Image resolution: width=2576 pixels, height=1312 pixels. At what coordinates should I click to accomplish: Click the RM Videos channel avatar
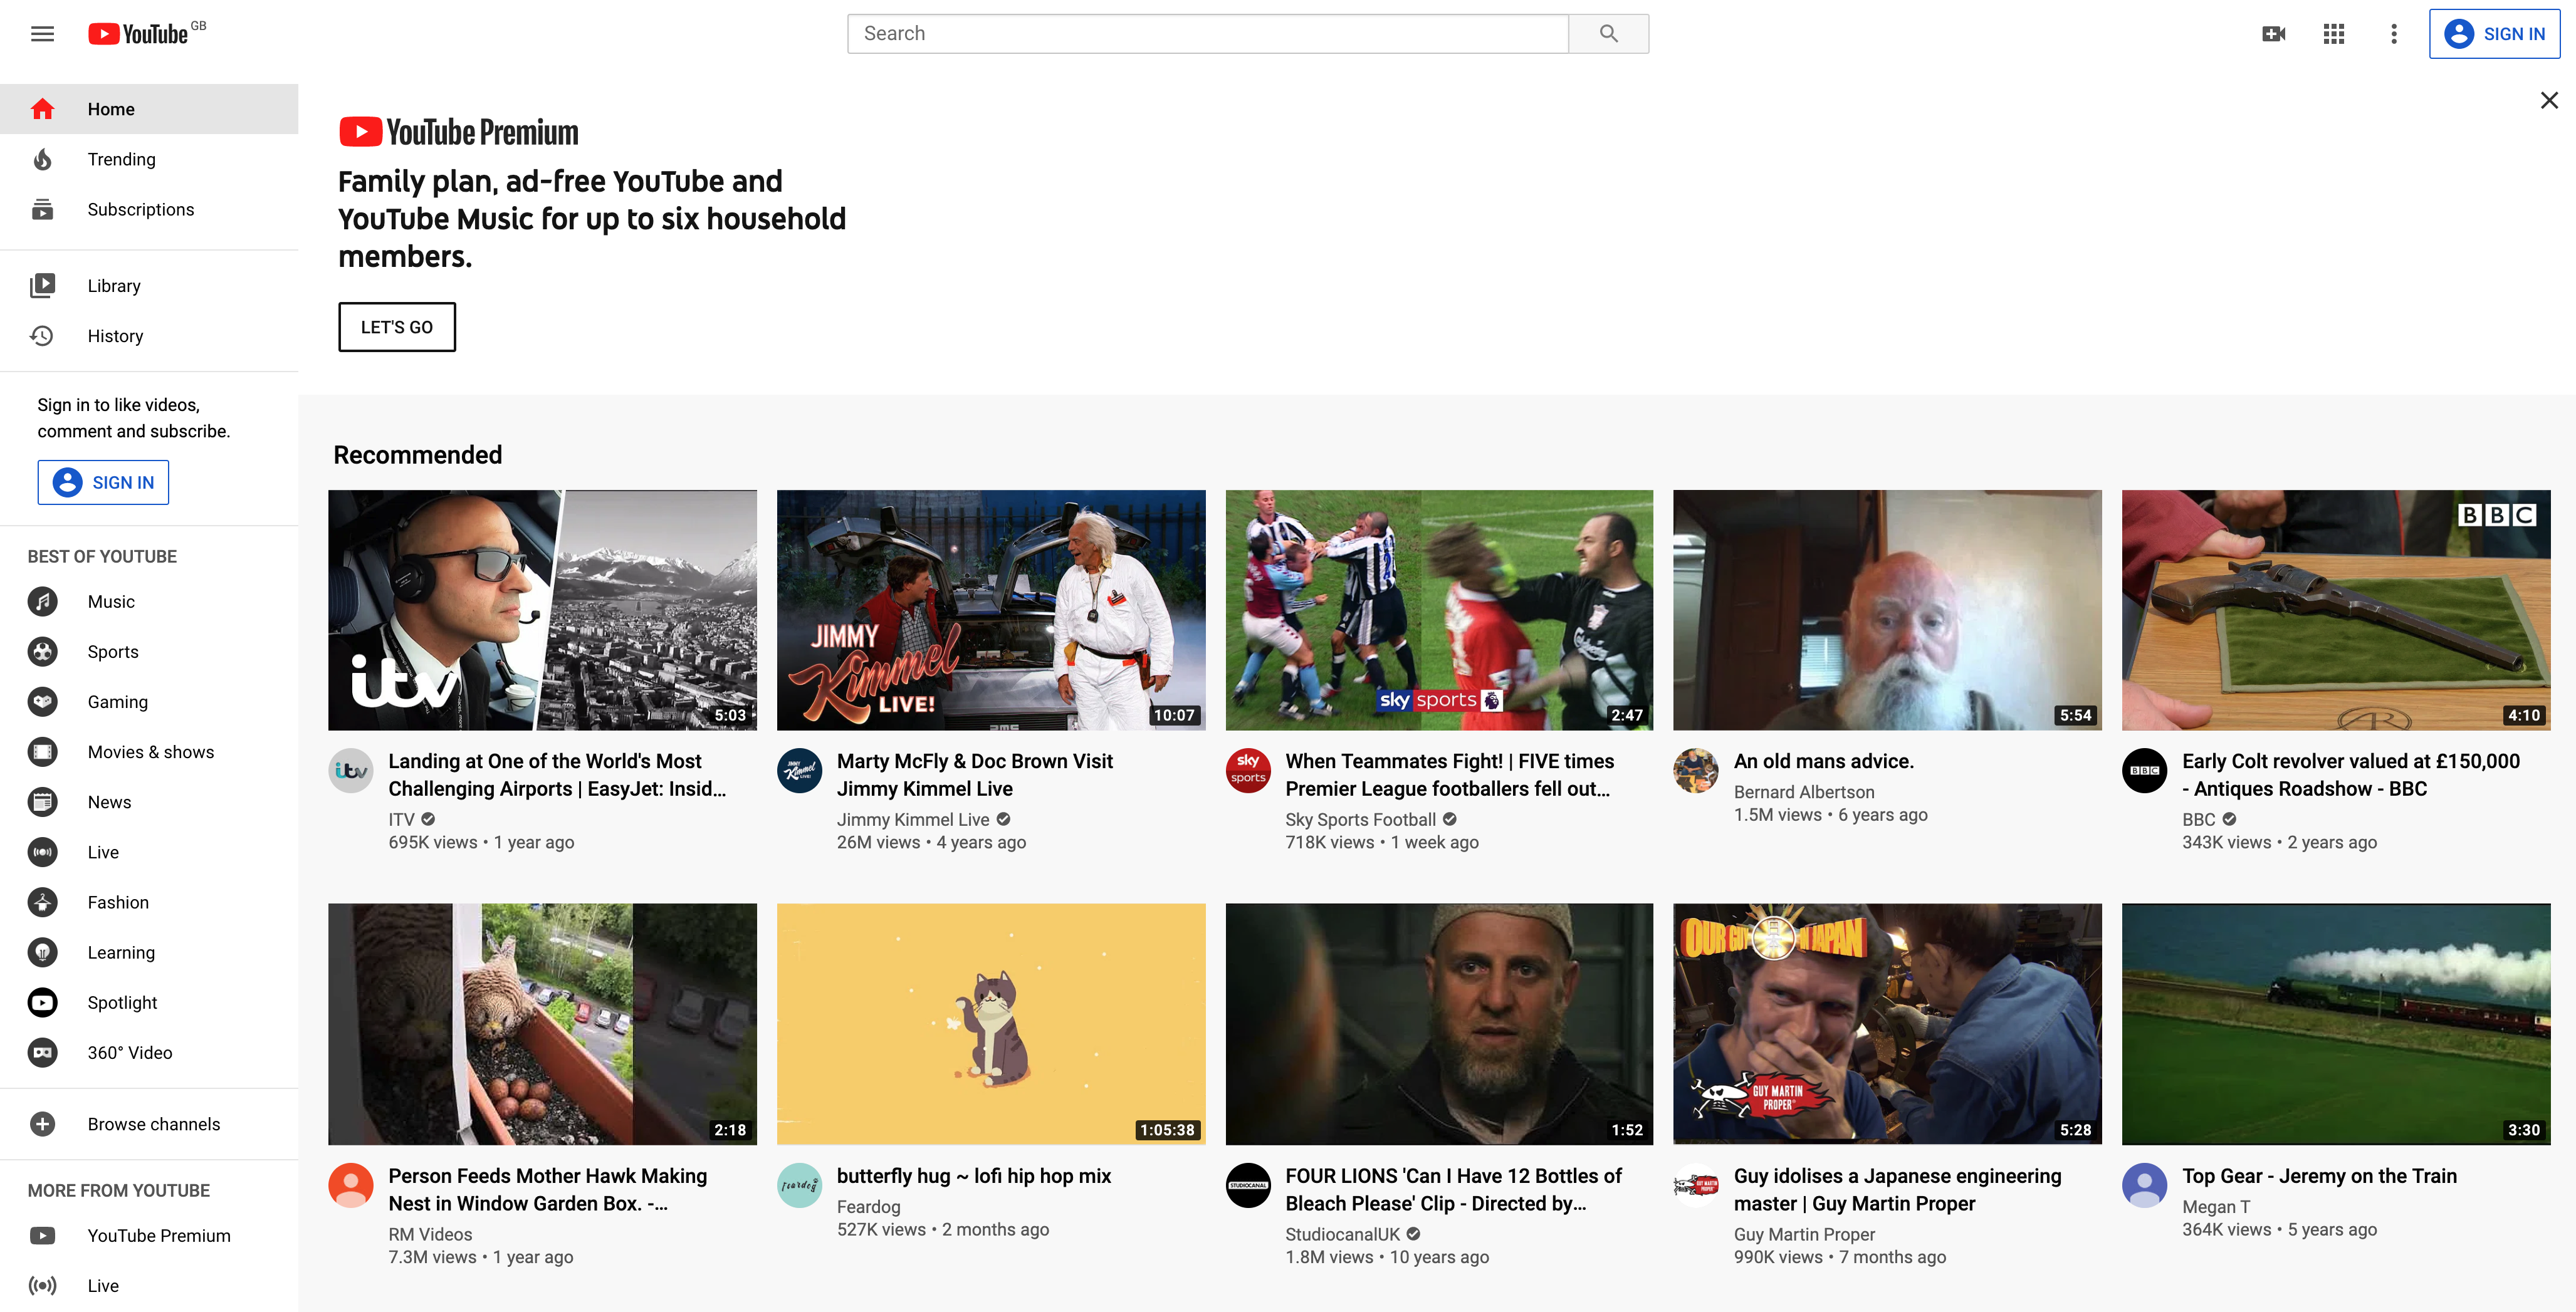pyautogui.click(x=351, y=1186)
